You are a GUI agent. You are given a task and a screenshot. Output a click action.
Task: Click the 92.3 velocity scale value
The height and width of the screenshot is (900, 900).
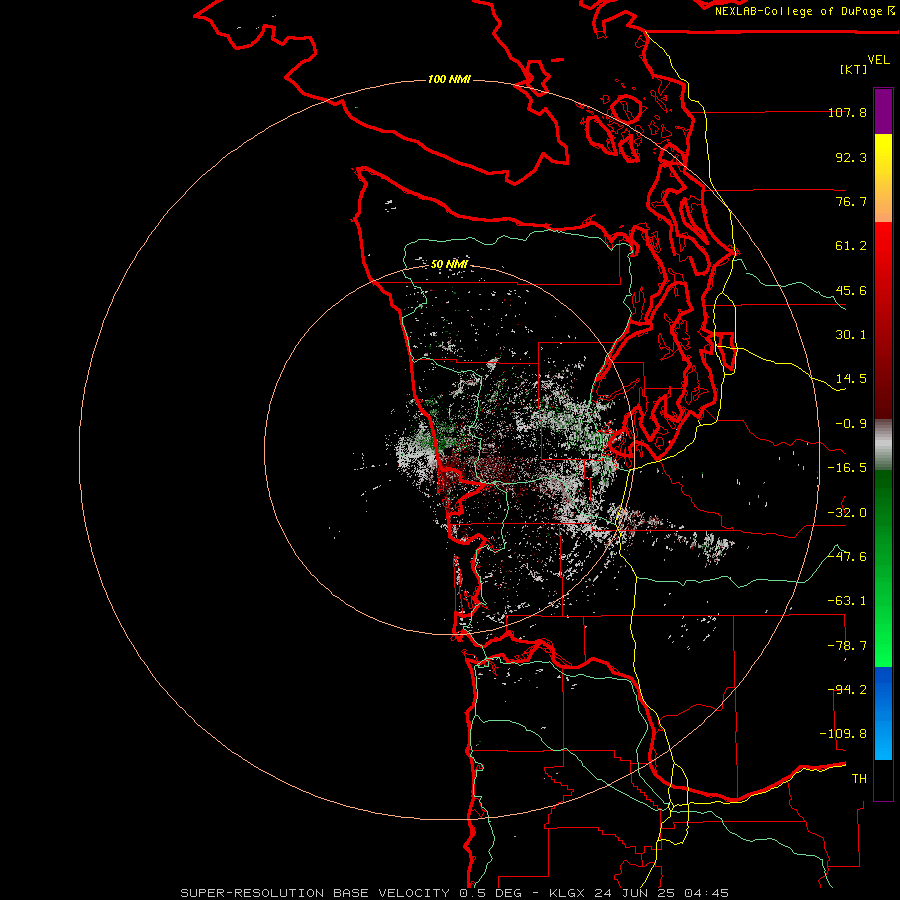[x=851, y=157]
